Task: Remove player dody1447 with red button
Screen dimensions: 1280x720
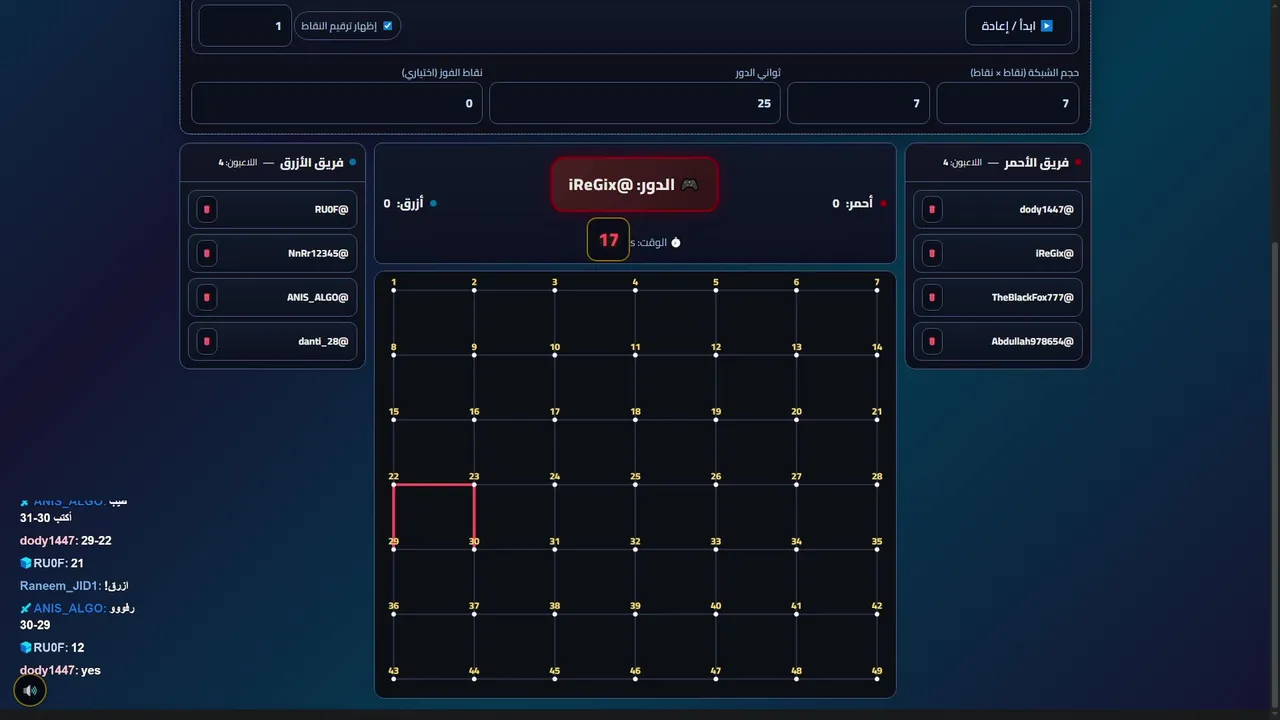Action: [x=932, y=210]
